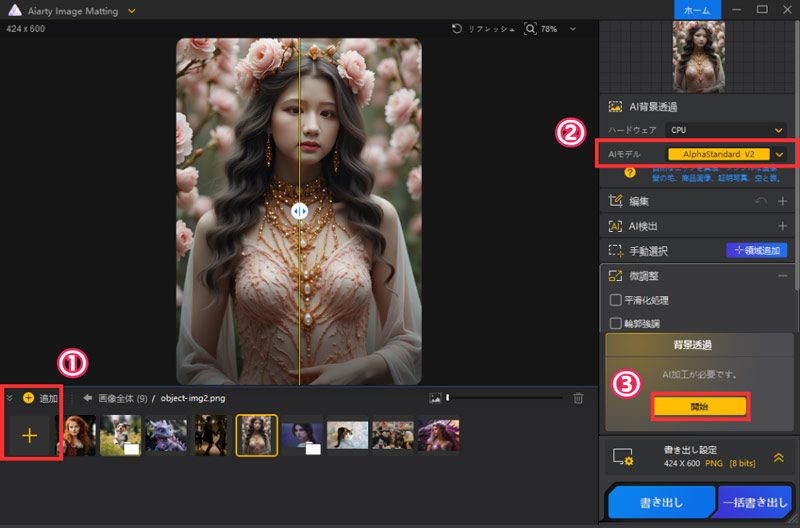Click the リフレッシュ refresh icon
The height and width of the screenshot is (528, 800).
point(457,29)
